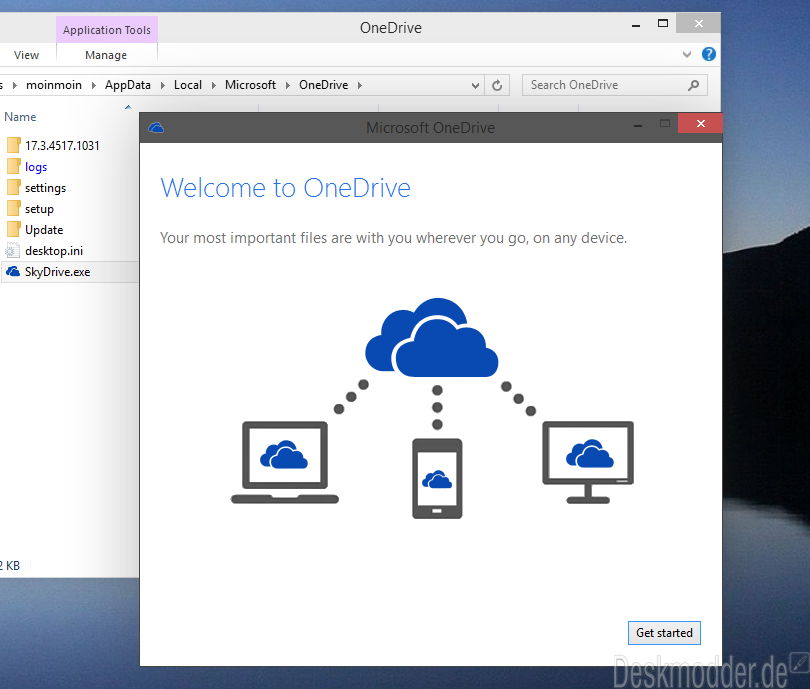Click the logs folder name
810x689 pixels.
pyautogui.click(x=36, y=167)
